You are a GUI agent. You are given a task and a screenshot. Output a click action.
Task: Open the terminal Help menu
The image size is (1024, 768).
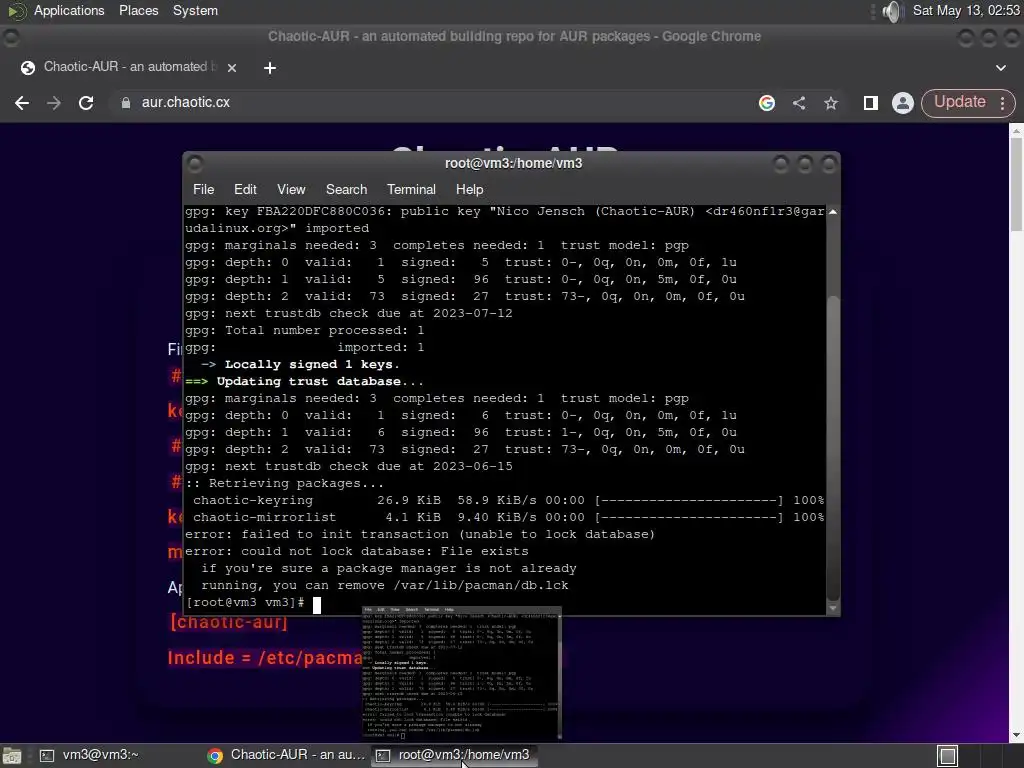(x=469, y=189)
